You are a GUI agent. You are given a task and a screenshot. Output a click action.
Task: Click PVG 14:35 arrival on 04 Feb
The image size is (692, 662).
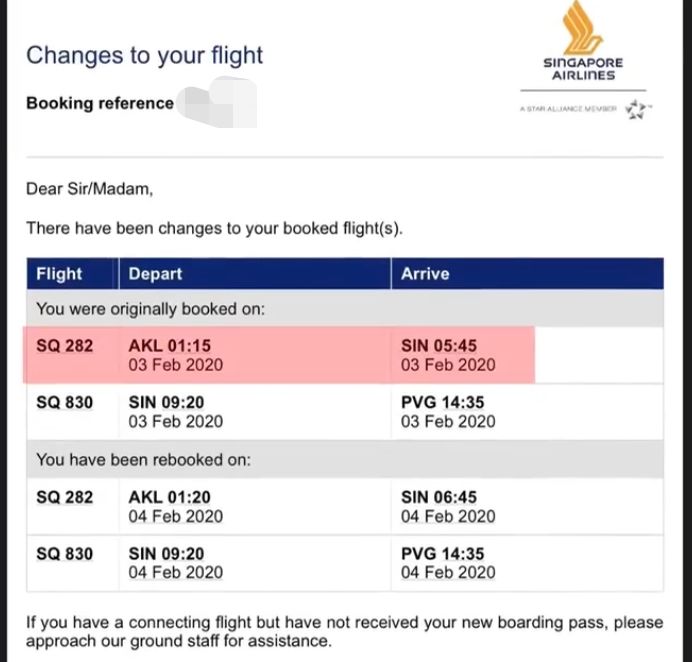pyautogui.click(x=447, y=562)
